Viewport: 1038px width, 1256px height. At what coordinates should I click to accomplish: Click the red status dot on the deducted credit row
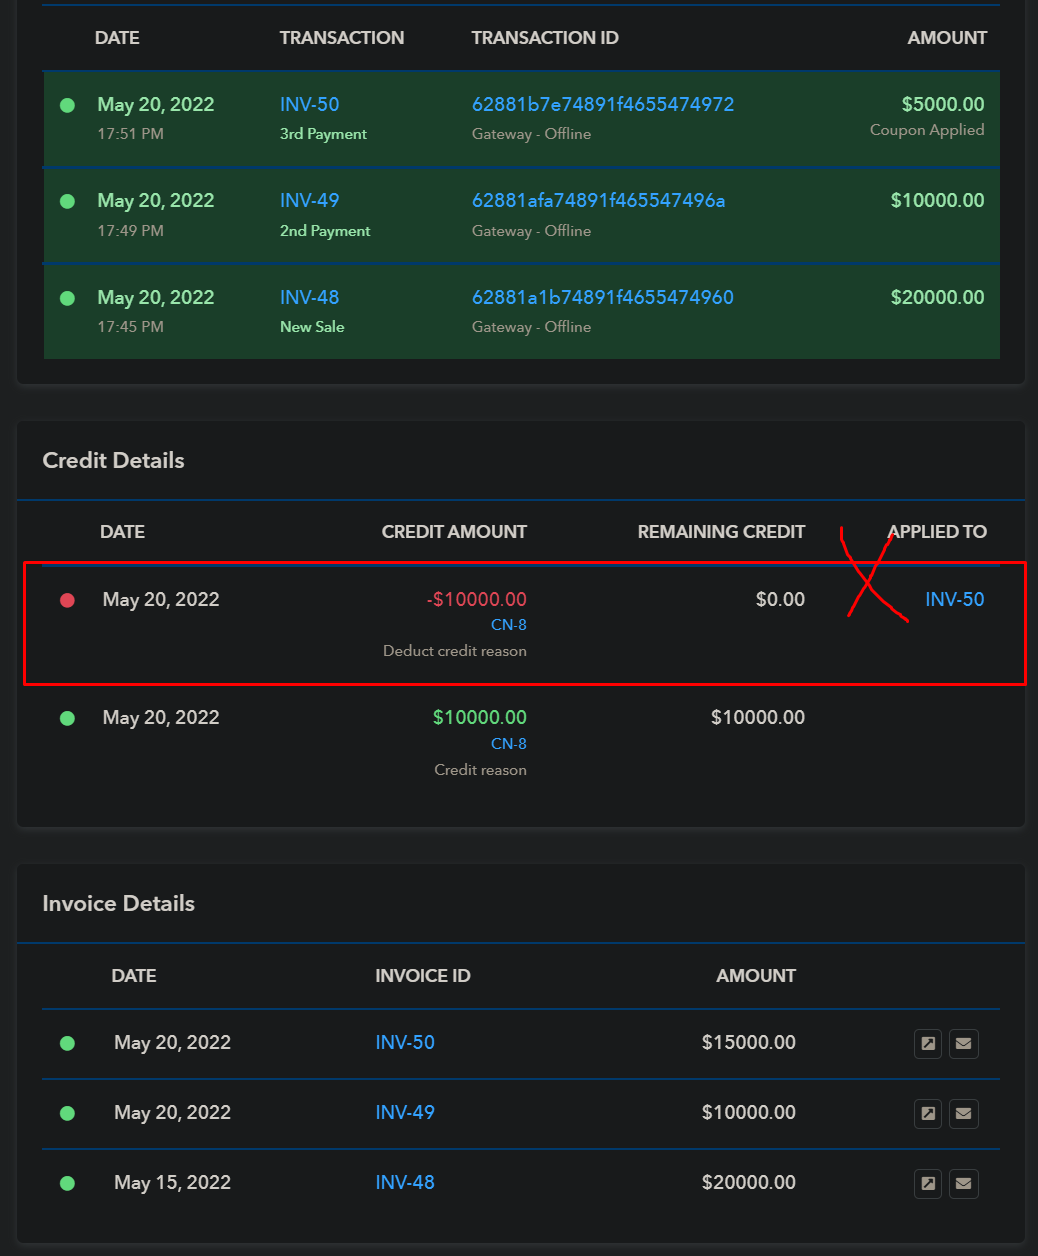(x=67, y=600)
